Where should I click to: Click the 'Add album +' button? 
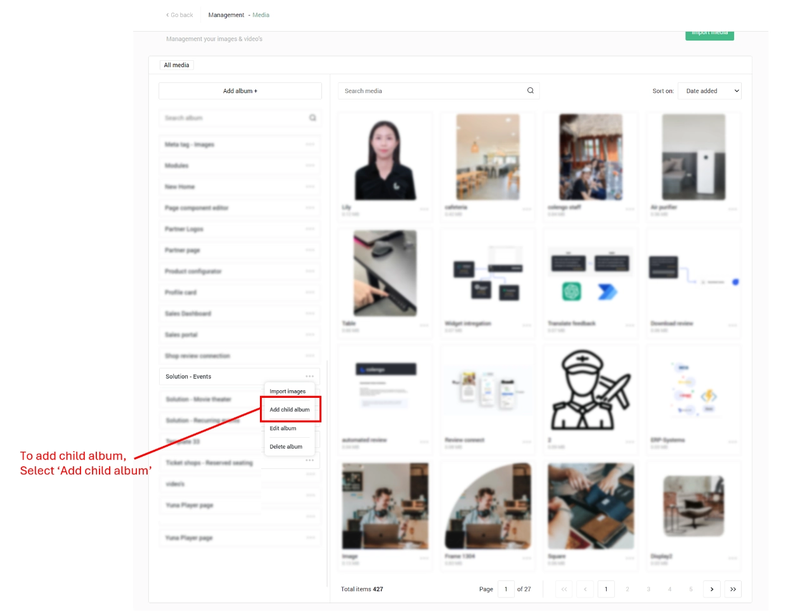(240, 91)
